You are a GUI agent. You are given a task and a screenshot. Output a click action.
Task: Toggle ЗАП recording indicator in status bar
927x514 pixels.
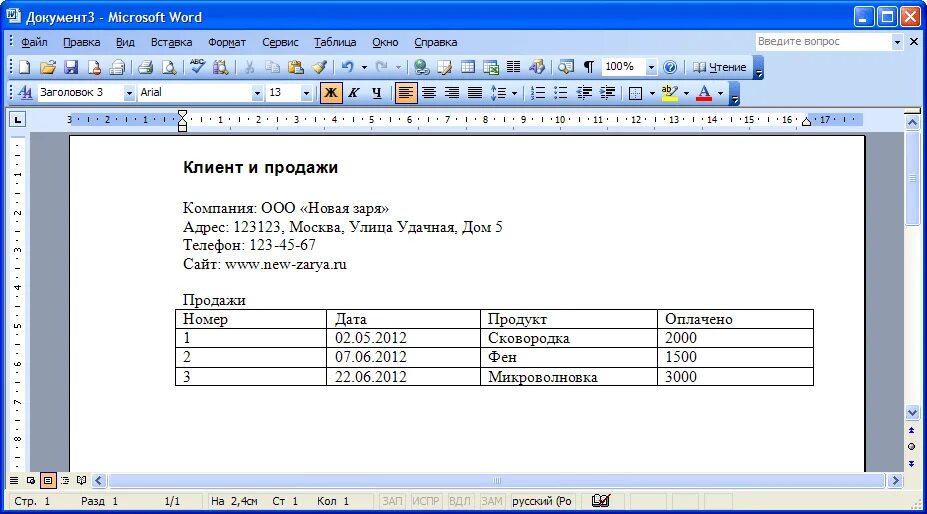point(392,501)
